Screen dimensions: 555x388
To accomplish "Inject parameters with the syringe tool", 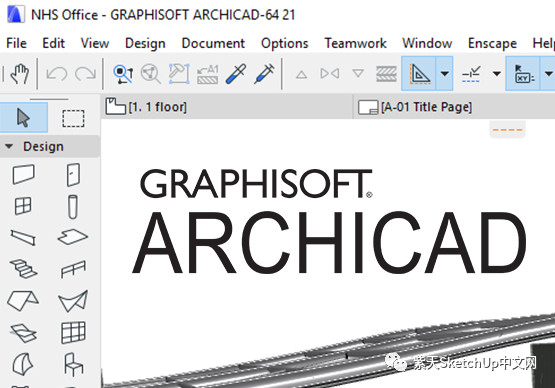I will [264, 74].
